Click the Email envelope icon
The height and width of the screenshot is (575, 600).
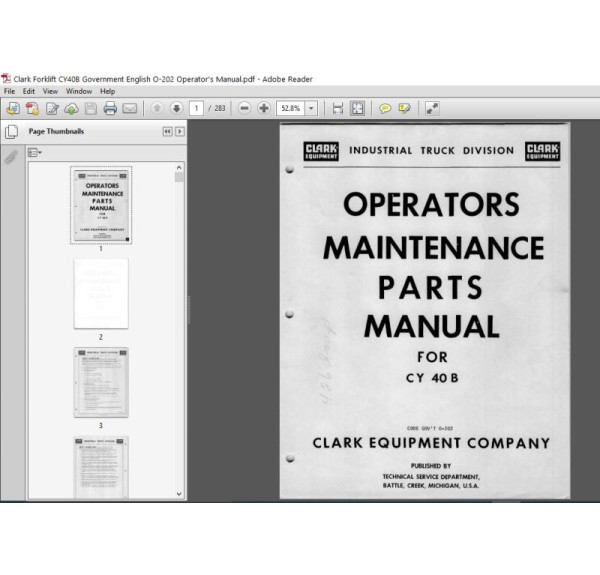(x=132, y=108)
